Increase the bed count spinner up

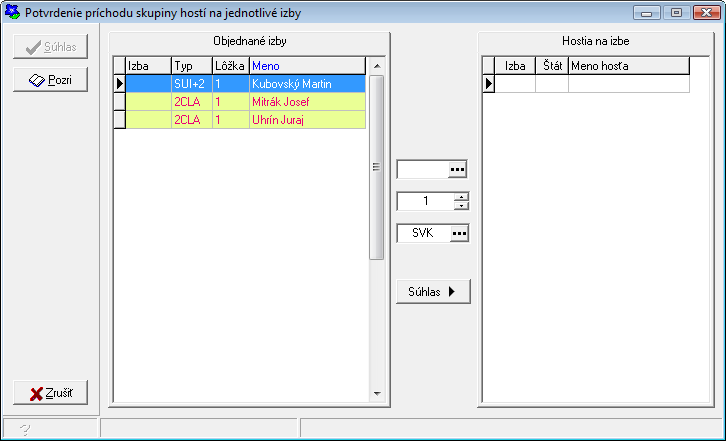(x=460, y=197)
